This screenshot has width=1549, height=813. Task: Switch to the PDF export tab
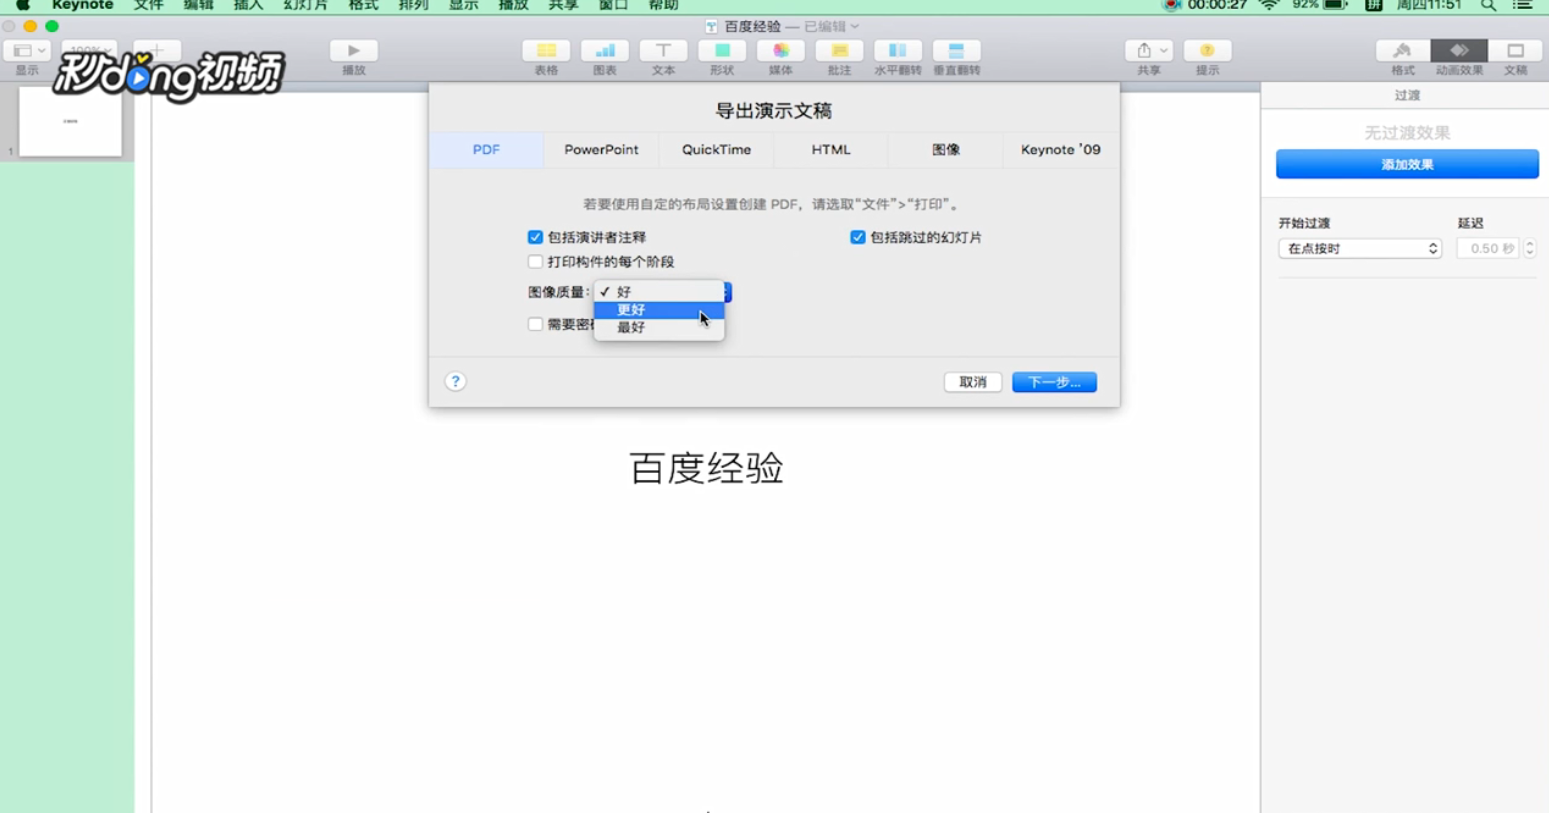[x=486, y=150]
